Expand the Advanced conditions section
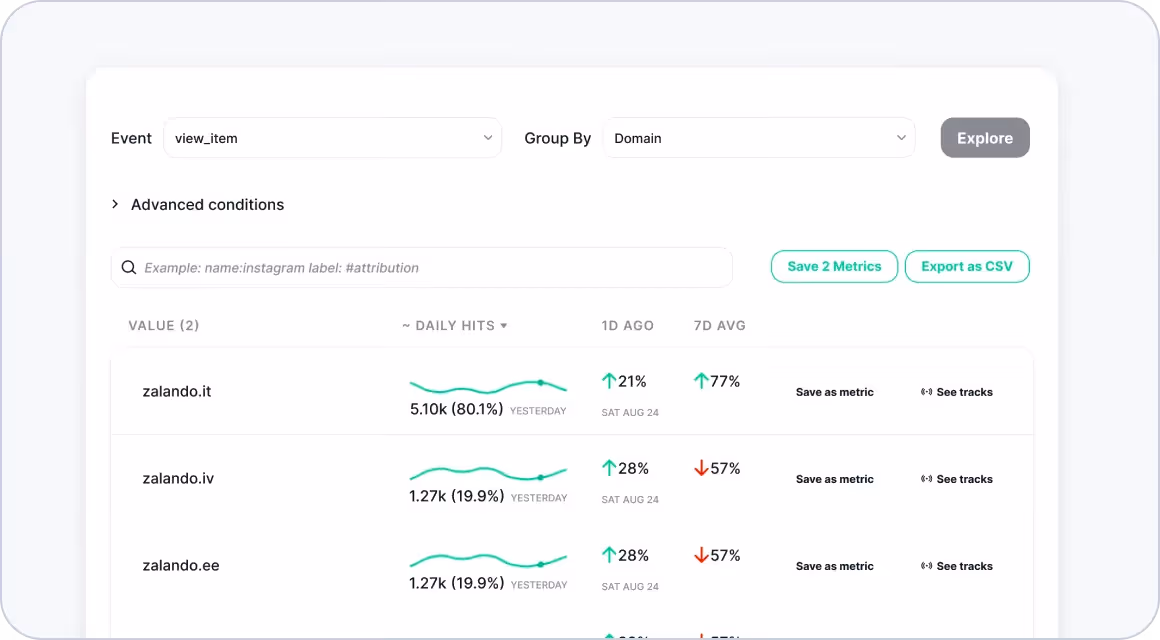Viewport: 1160px width, 640px height. click(198, 204)
